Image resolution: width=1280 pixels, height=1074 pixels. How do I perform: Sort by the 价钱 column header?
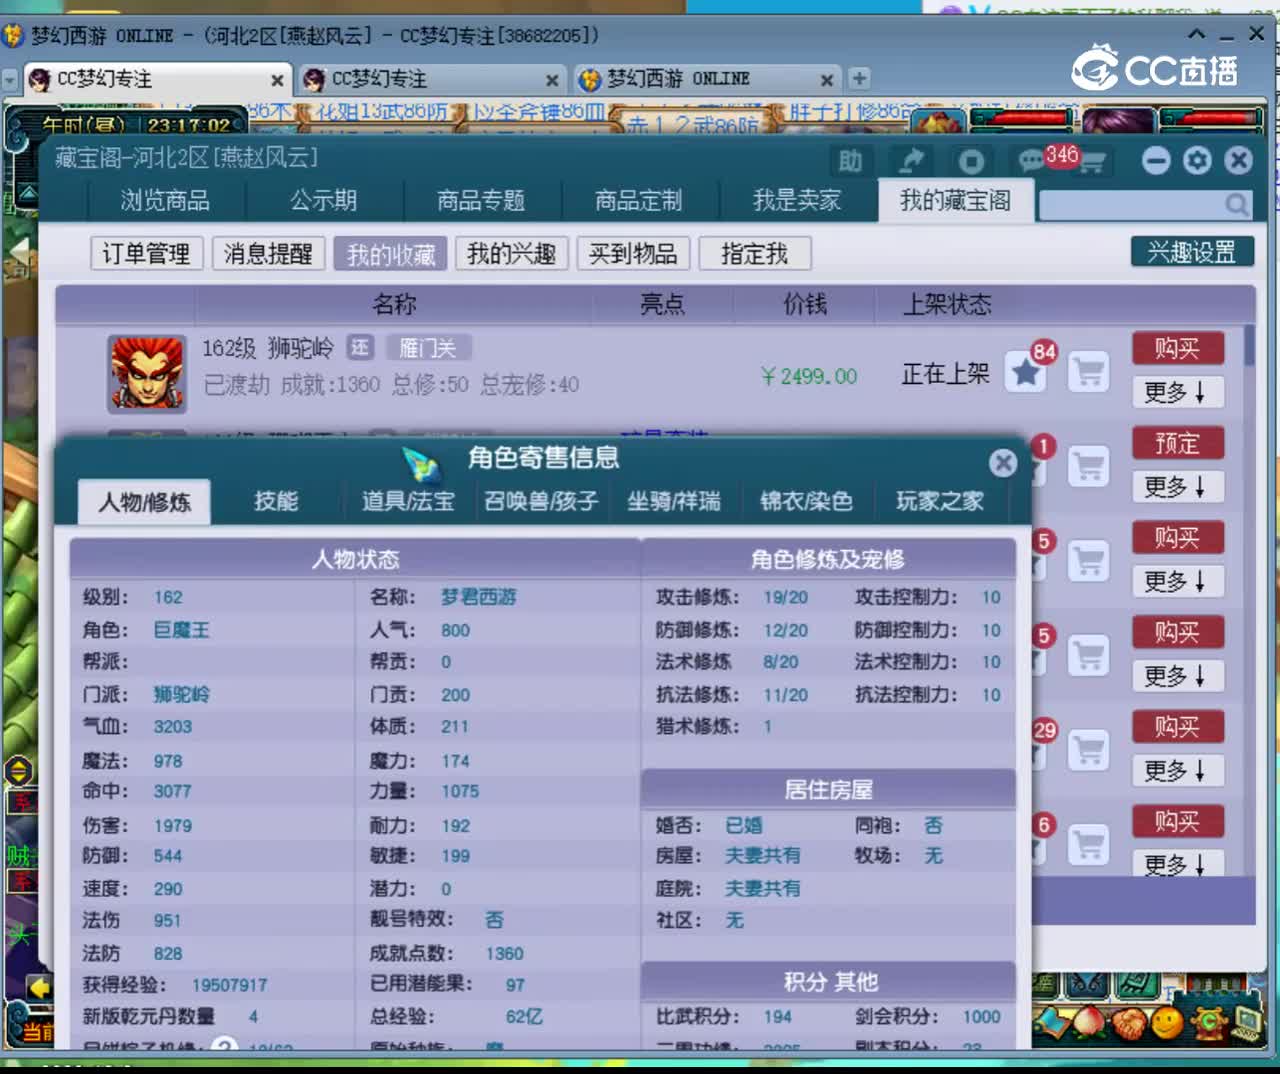805,304
